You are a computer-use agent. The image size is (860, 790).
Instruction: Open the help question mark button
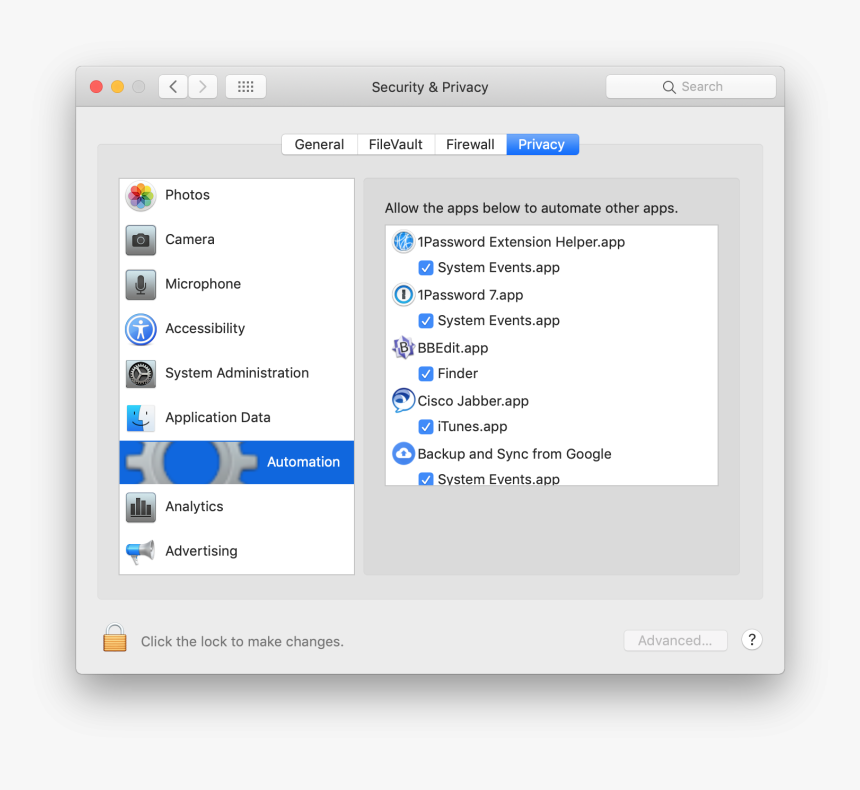[x=752, y=640]
